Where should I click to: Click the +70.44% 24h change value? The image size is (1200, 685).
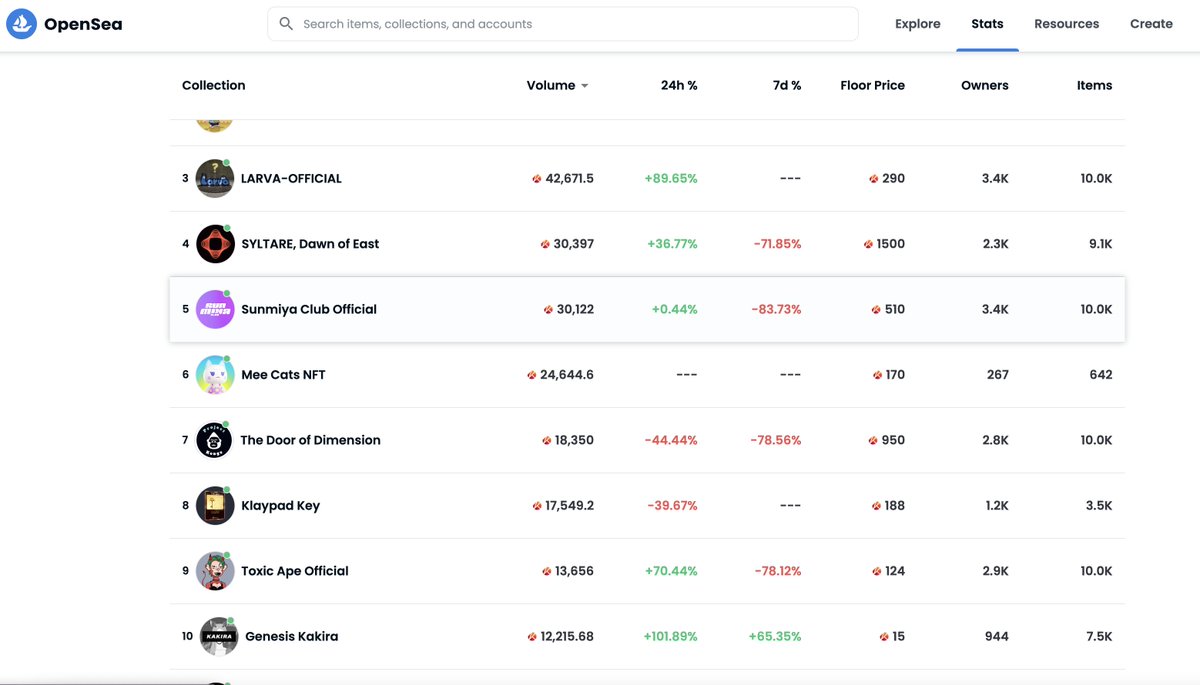click(671, 571)
